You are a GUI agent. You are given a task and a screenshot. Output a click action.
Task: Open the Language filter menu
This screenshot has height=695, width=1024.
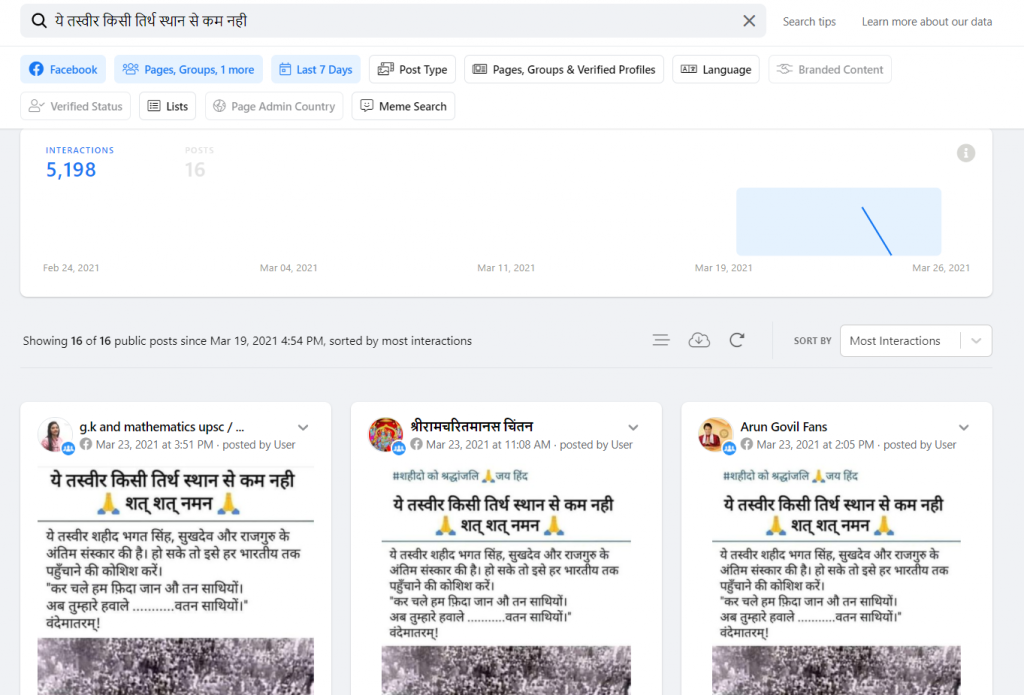tap(715, 70)
